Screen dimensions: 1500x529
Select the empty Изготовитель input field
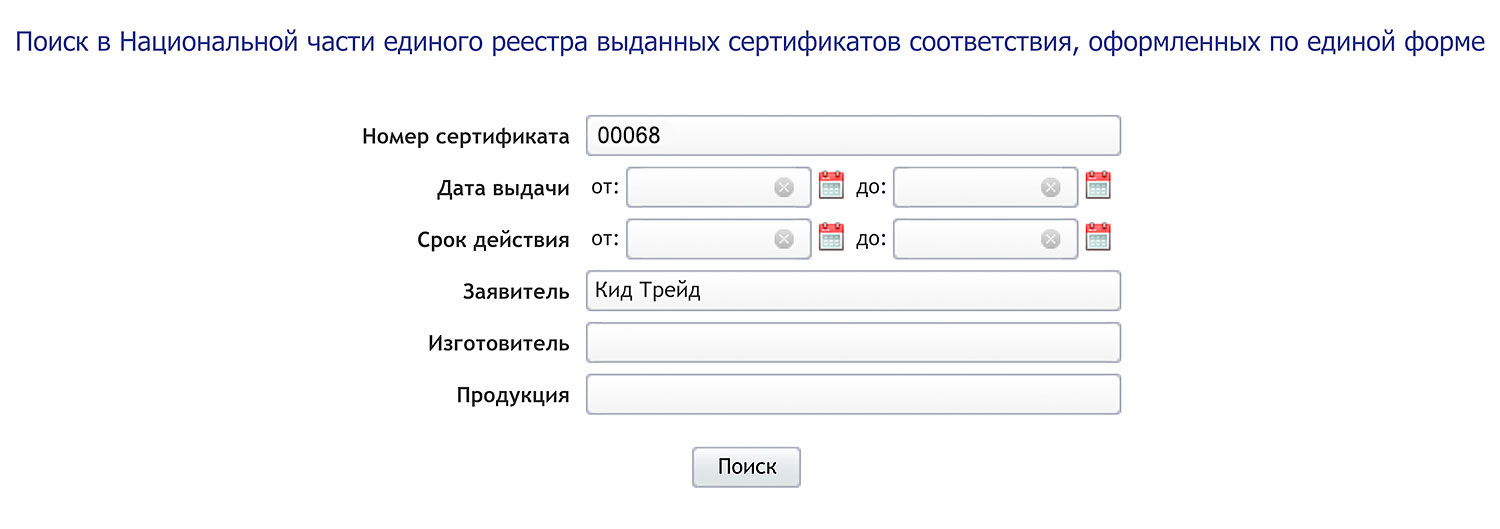tap(852, 343)
